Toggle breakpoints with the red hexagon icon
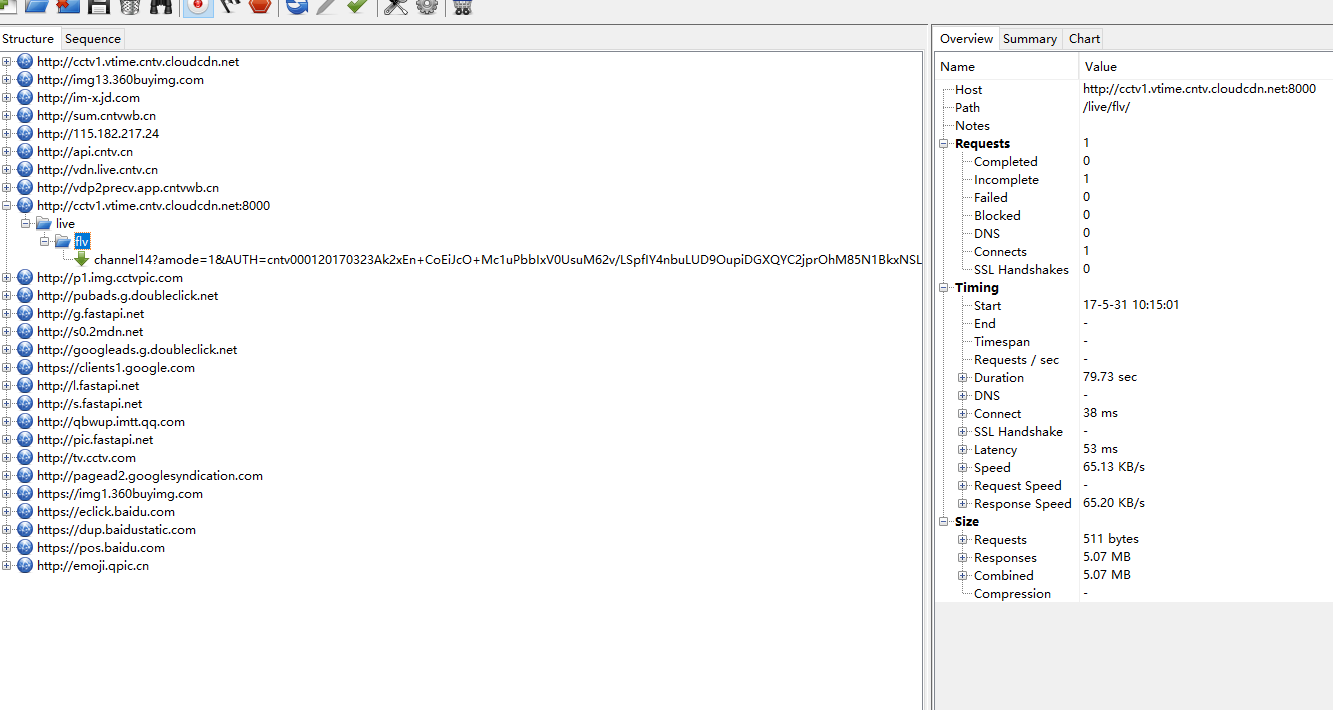This screenshot has height=710, width=1333. click(x=260, y=6)
